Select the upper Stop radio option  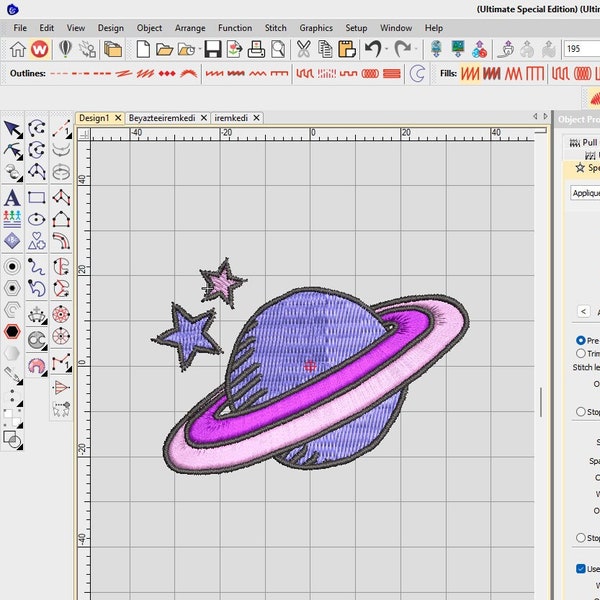coord(580,411)
